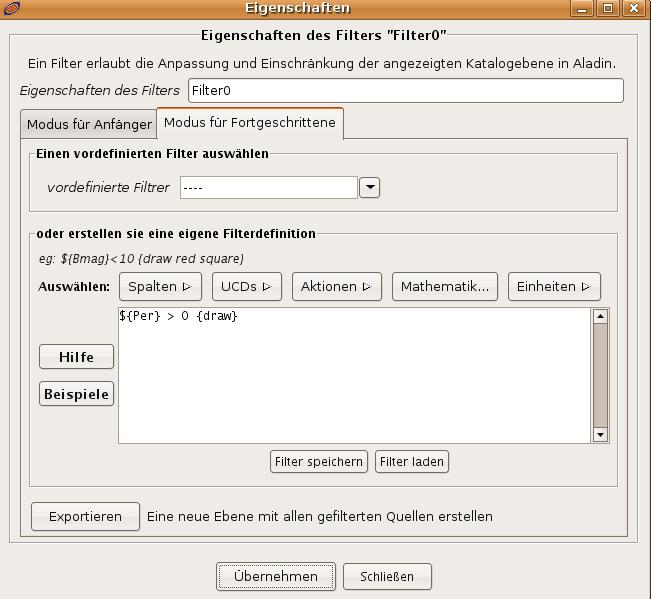Click the Aladin app icon in title bar
This screenshot has height=599, width=651.
click(11, 8)
